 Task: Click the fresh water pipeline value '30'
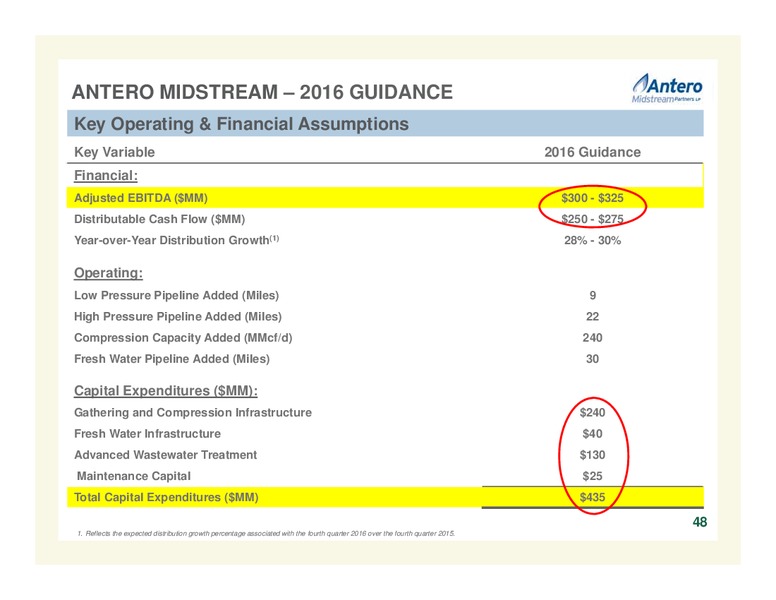592,359
